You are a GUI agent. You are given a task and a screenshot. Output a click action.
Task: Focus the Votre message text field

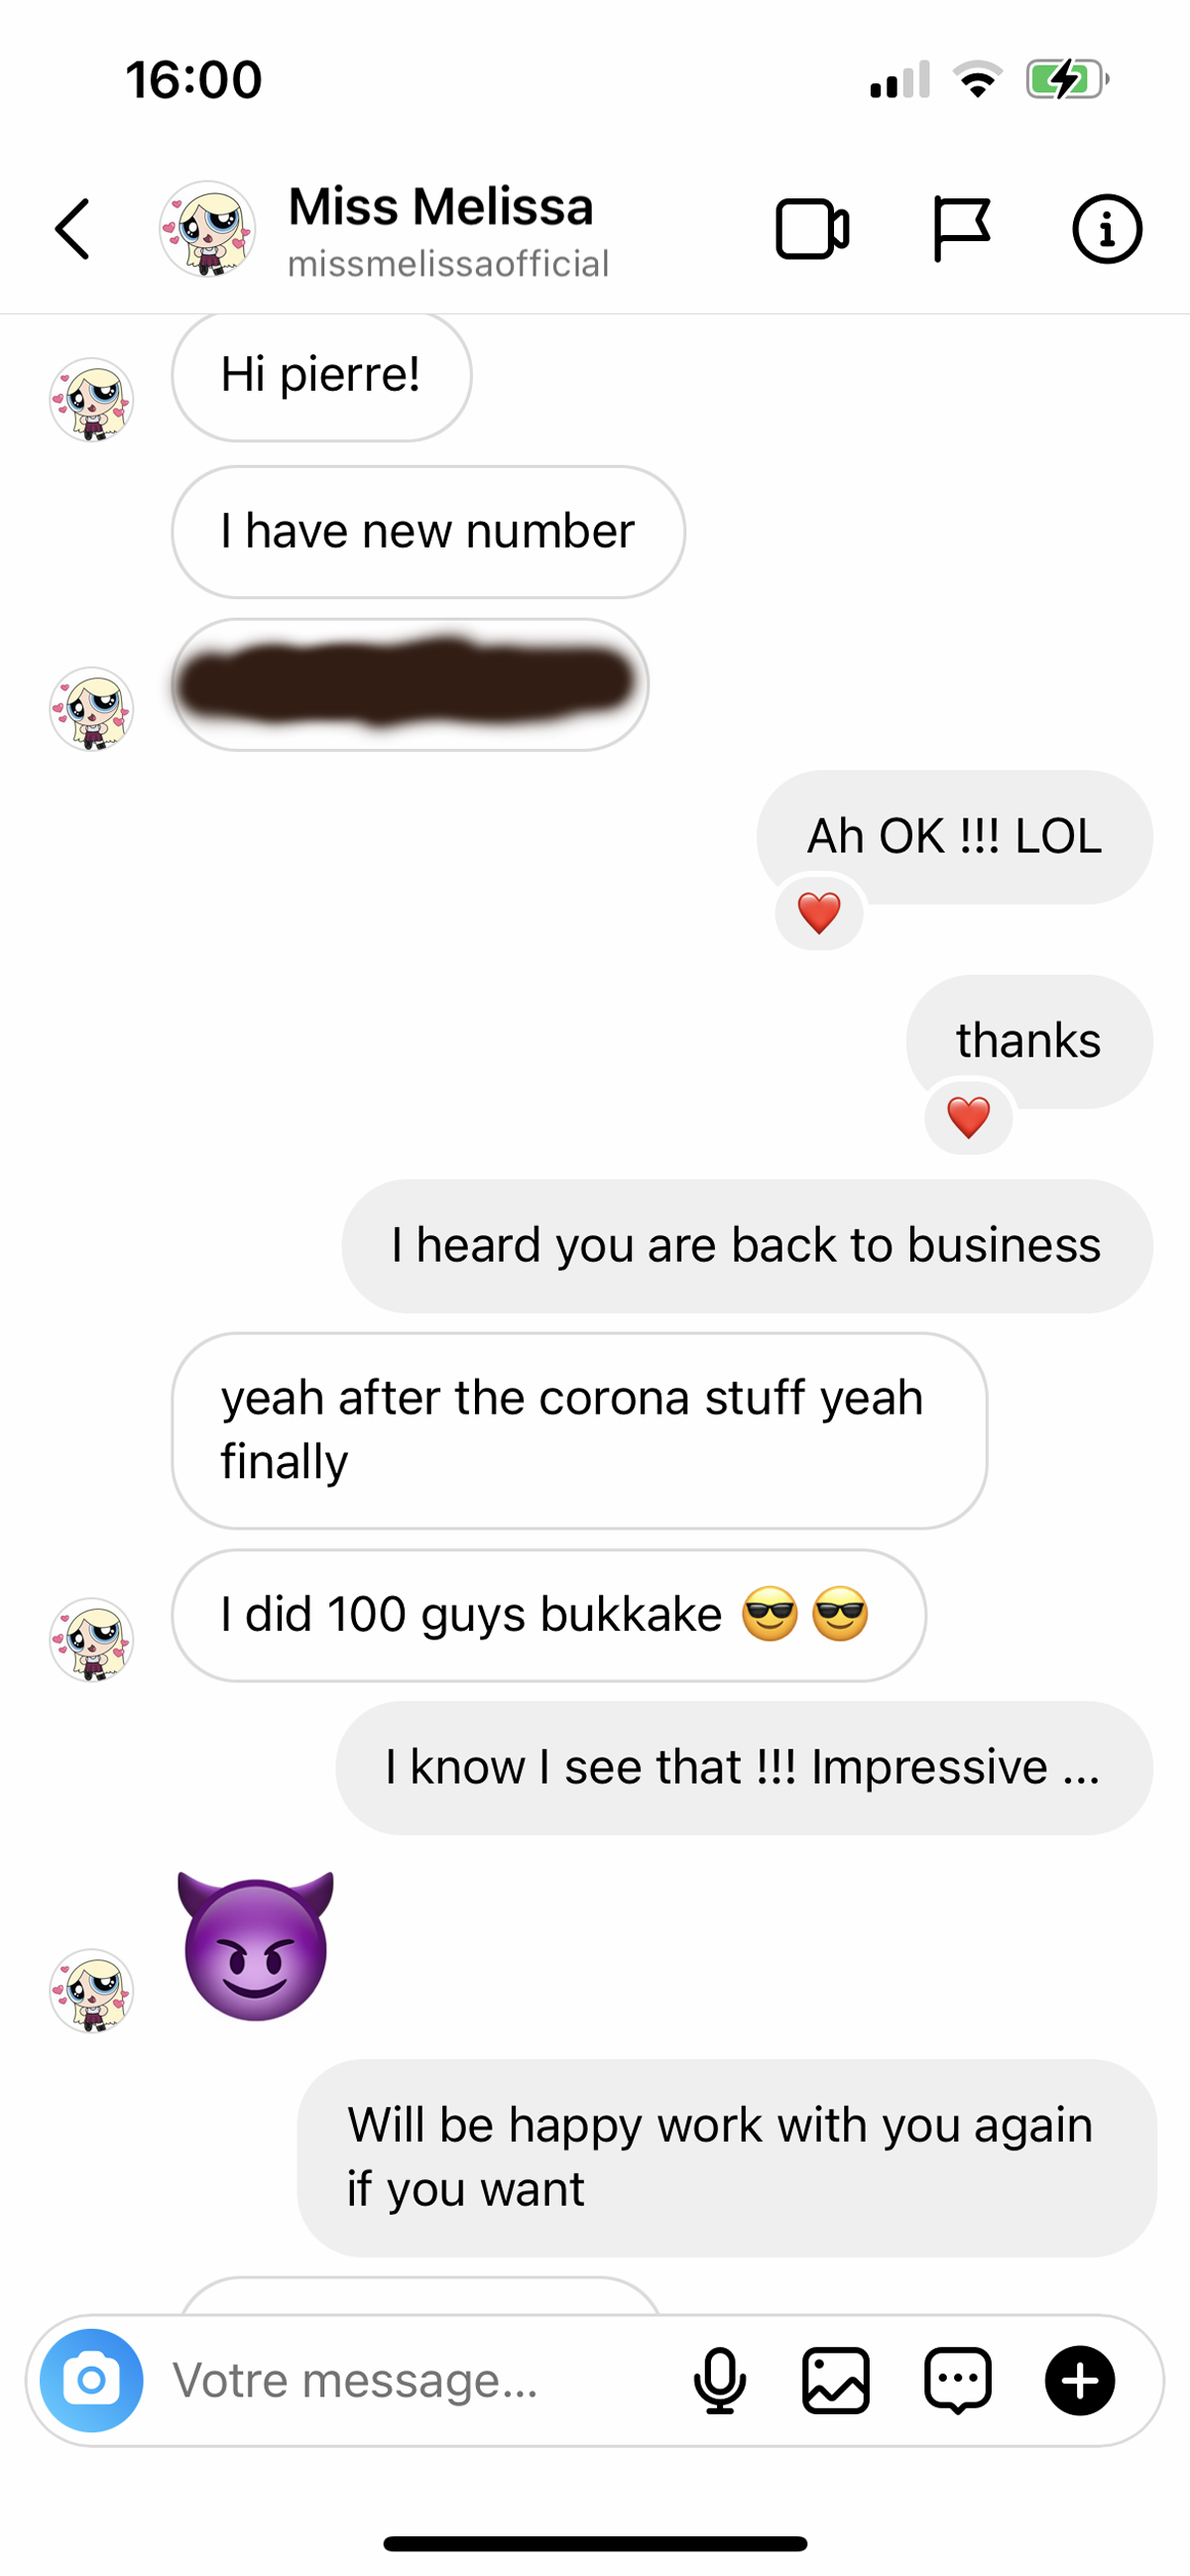click(420, 2380)
